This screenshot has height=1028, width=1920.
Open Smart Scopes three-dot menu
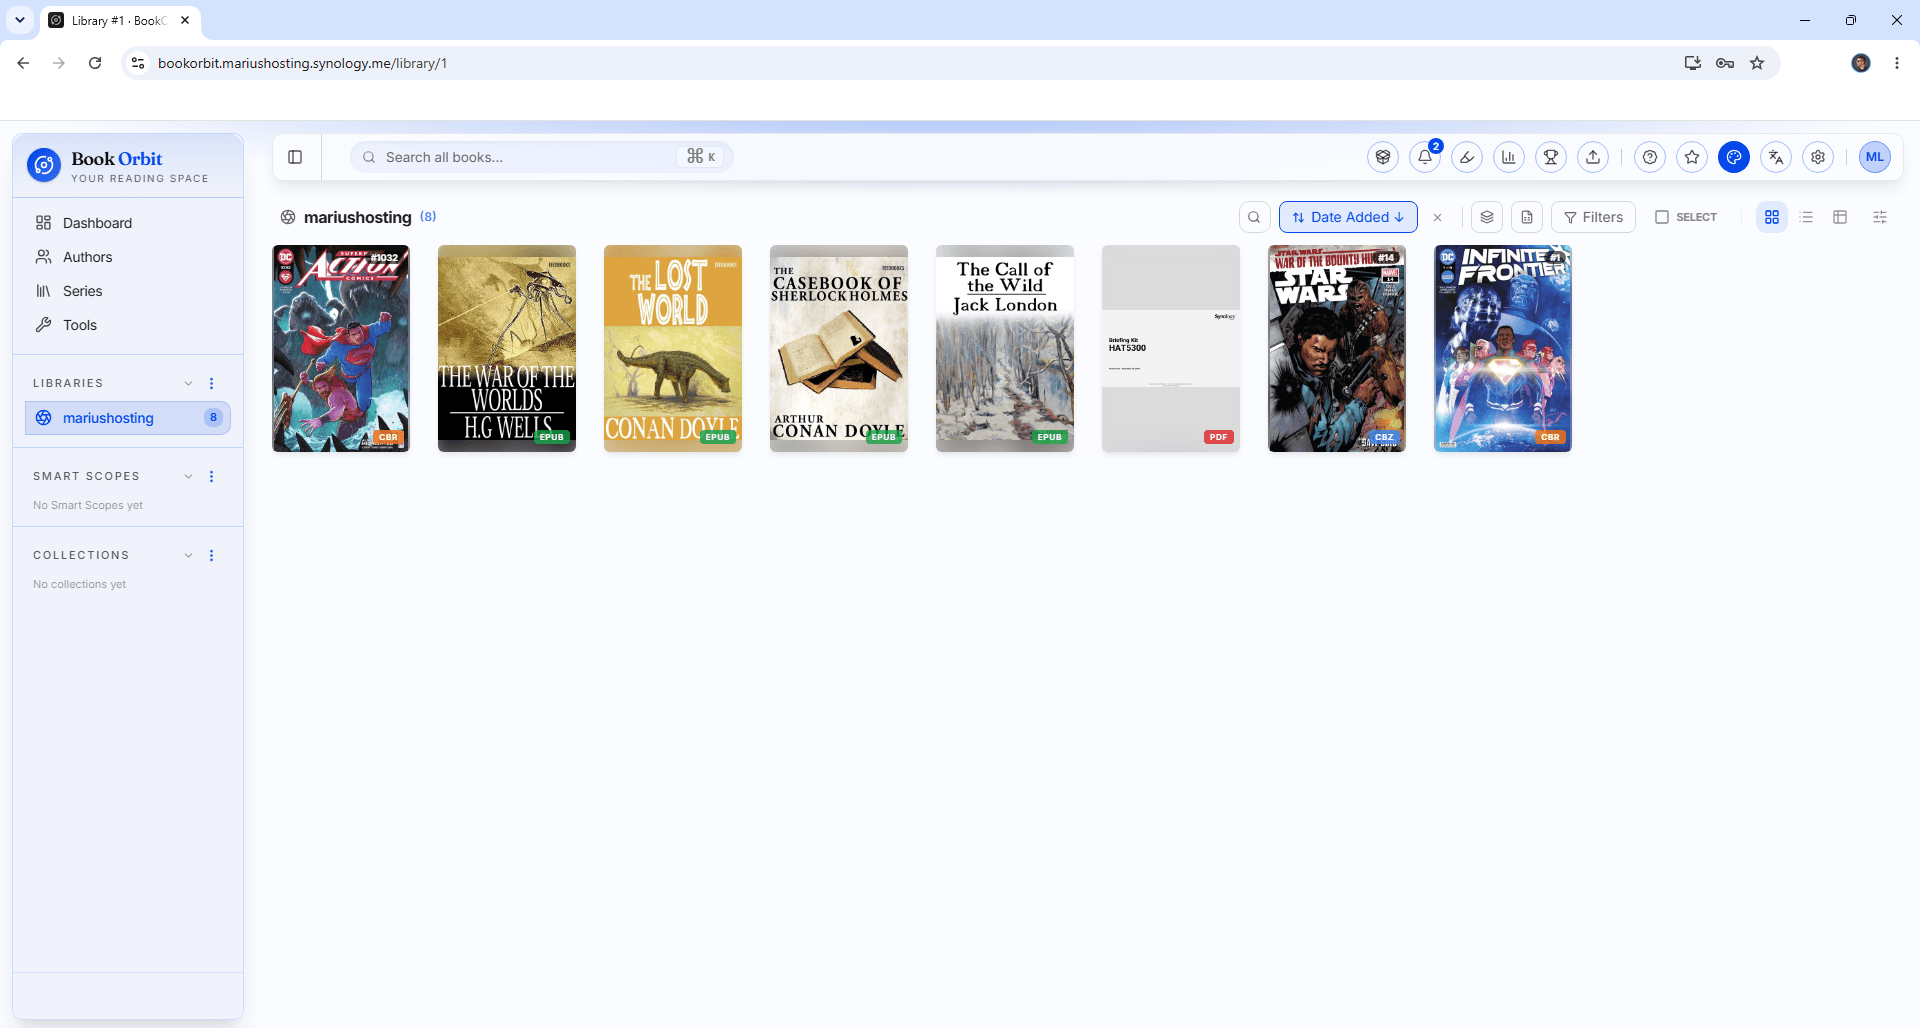click(211, 476)
